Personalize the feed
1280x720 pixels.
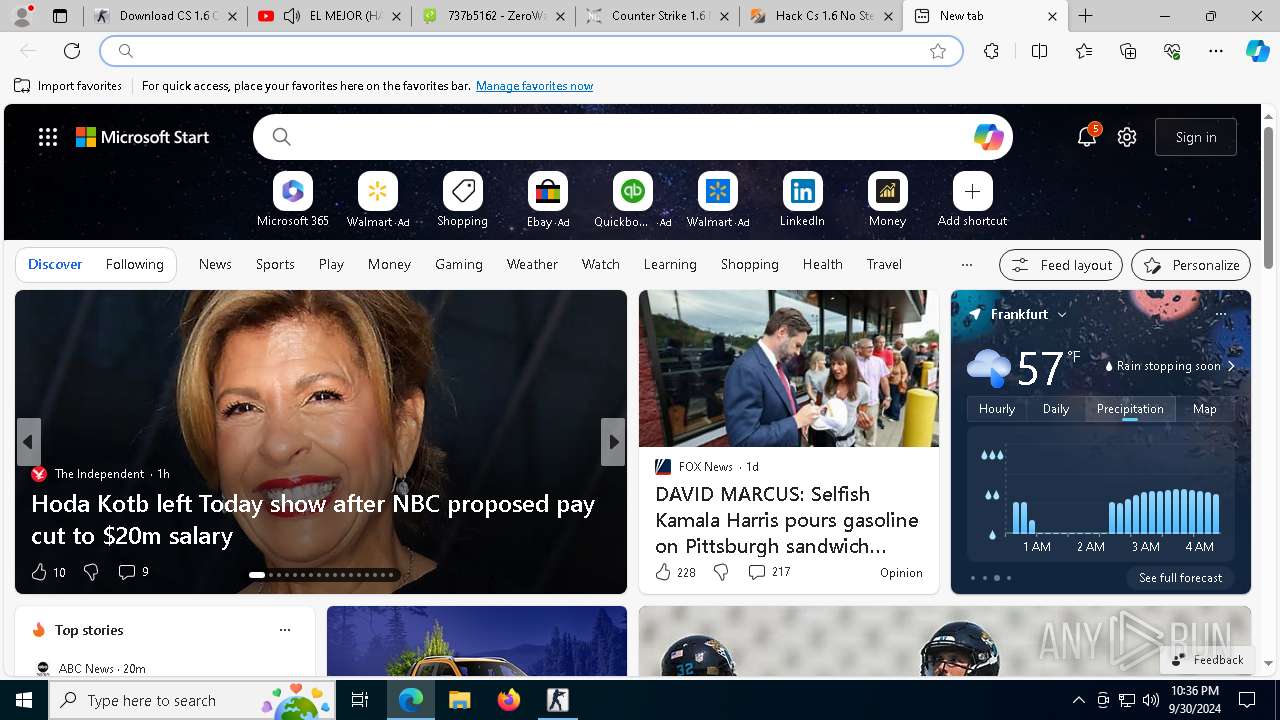point(1191,265)
